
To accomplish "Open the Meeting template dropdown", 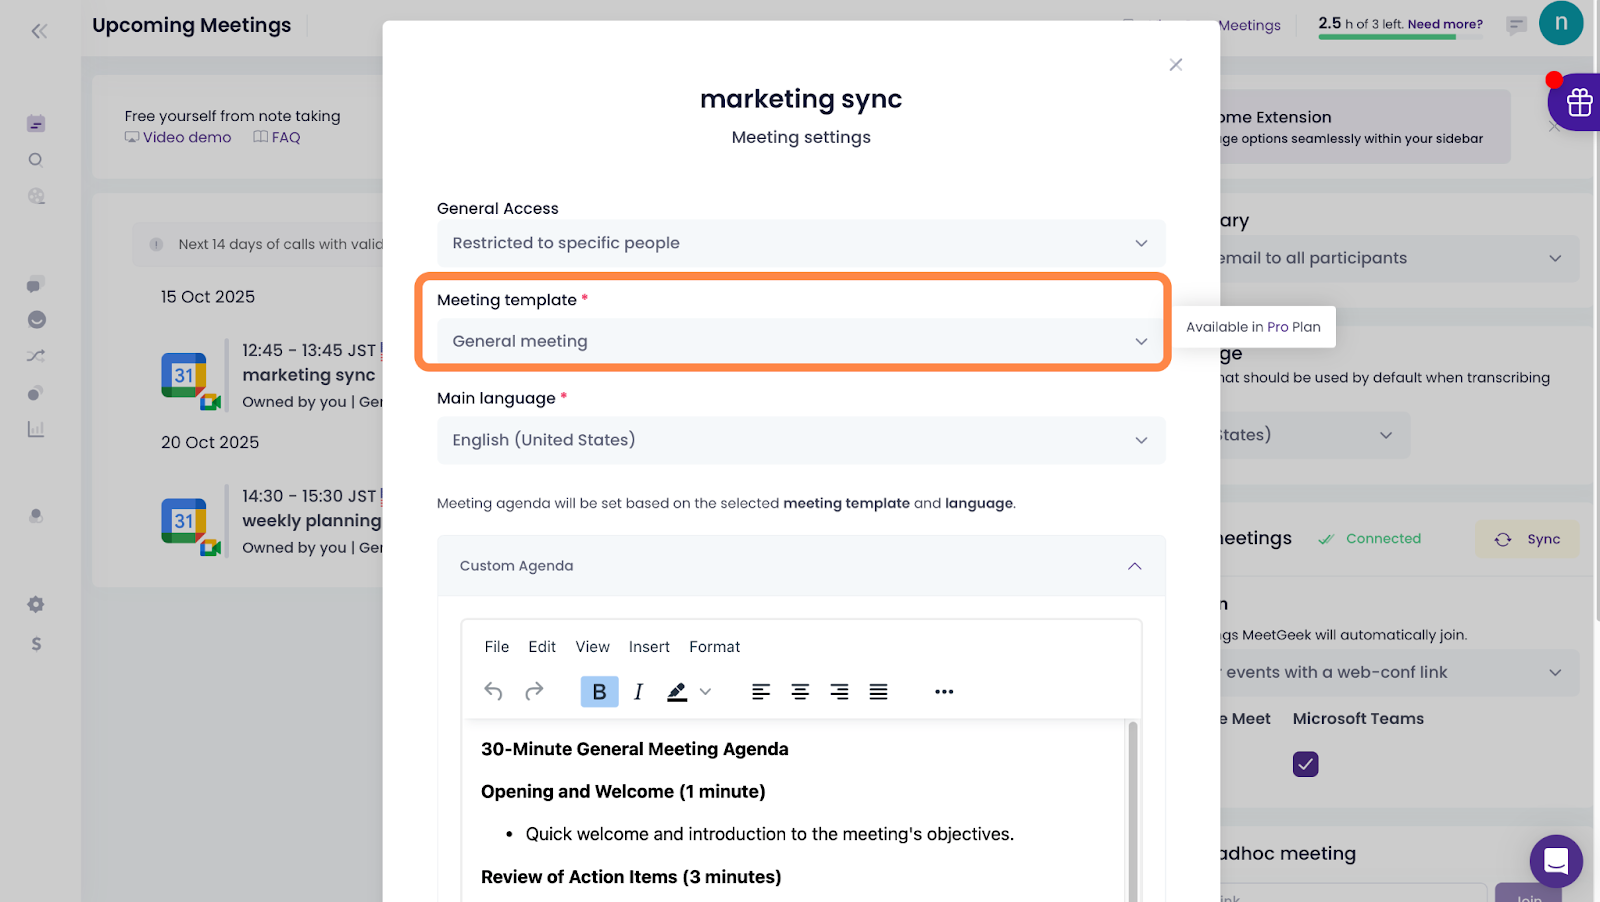I will pos(800,341).
